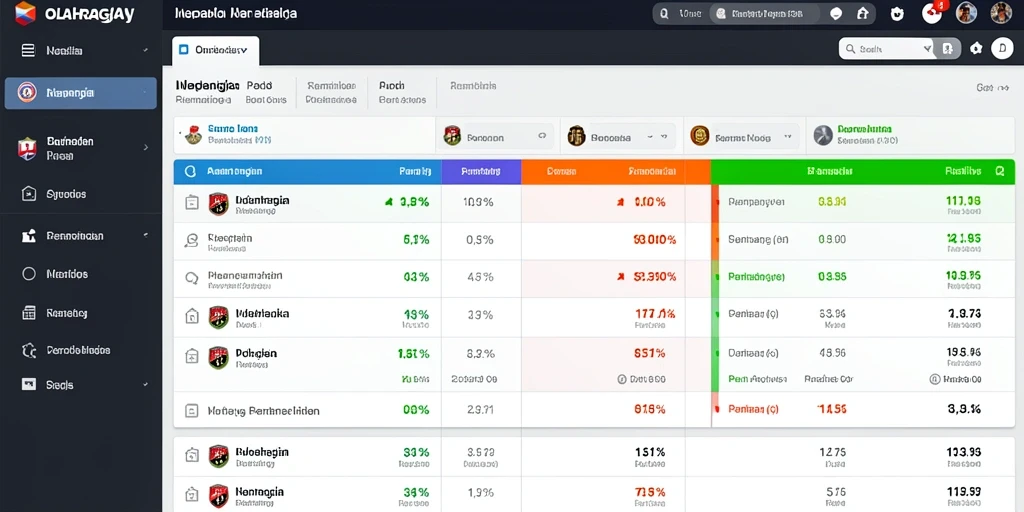Click the calendar icon on Ddentagia row
Viewport: 1024px width, 512px height.
pyautogui.click(x=191, y=202)
